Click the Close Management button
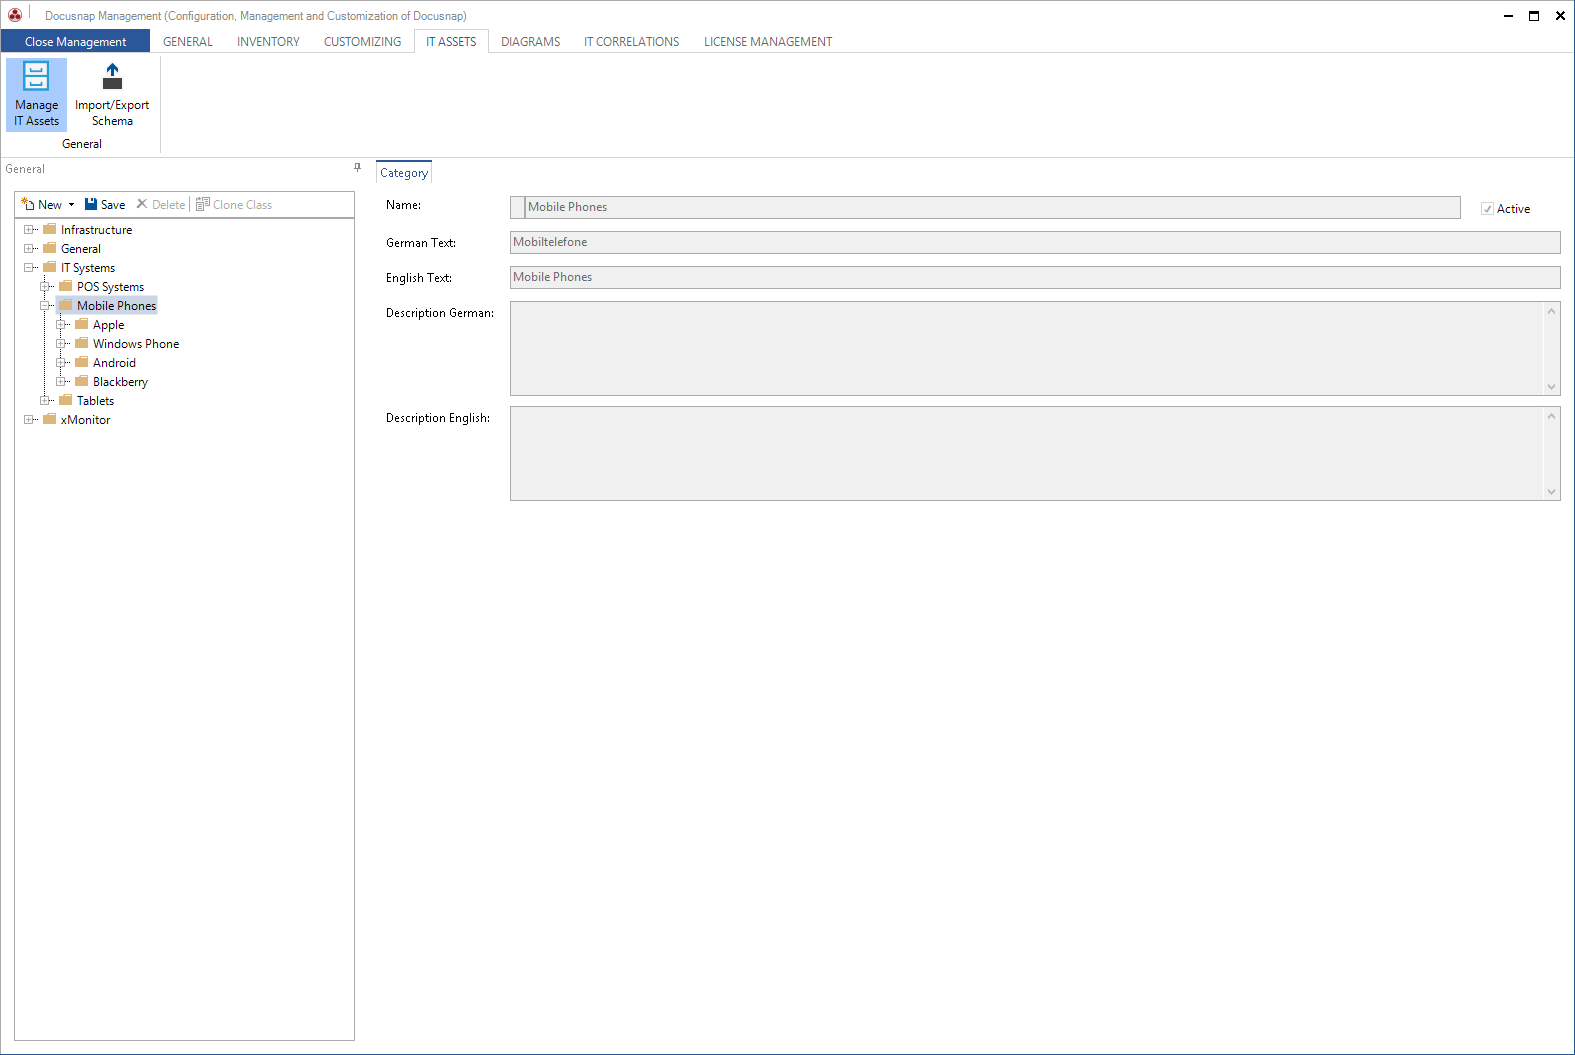The image size is (1575, 1055). (x=75, y=42)
